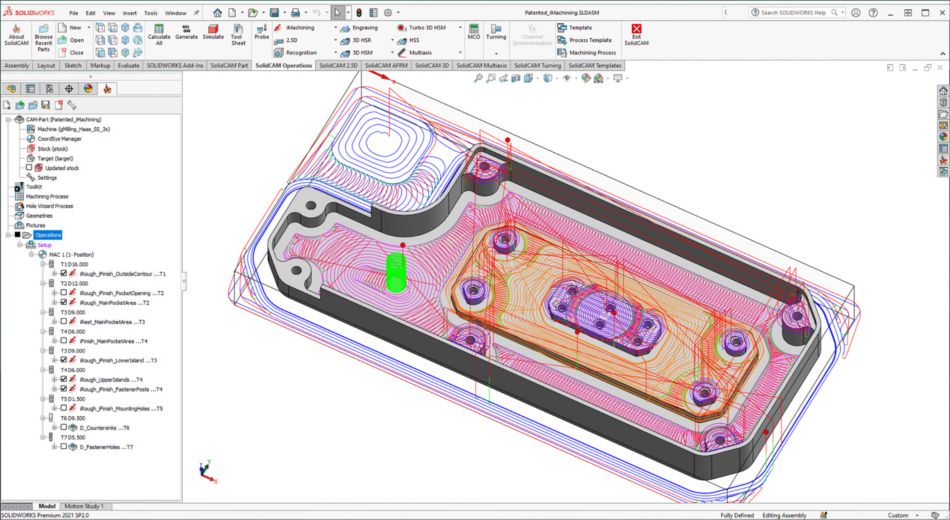The width and height of the screenshot is (950, 520).
Task: Switch to SolidCAM Turning tab
Action: point(537,65)
